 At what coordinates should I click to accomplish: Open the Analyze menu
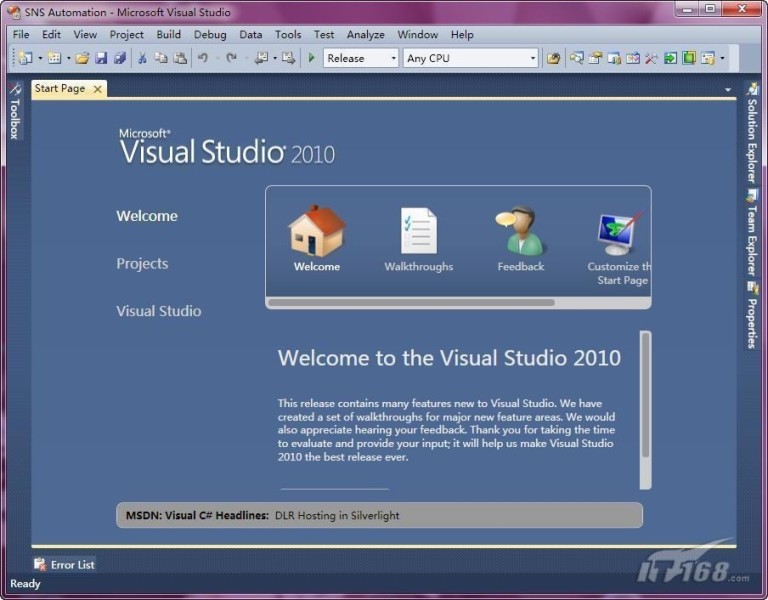(365, 34)
